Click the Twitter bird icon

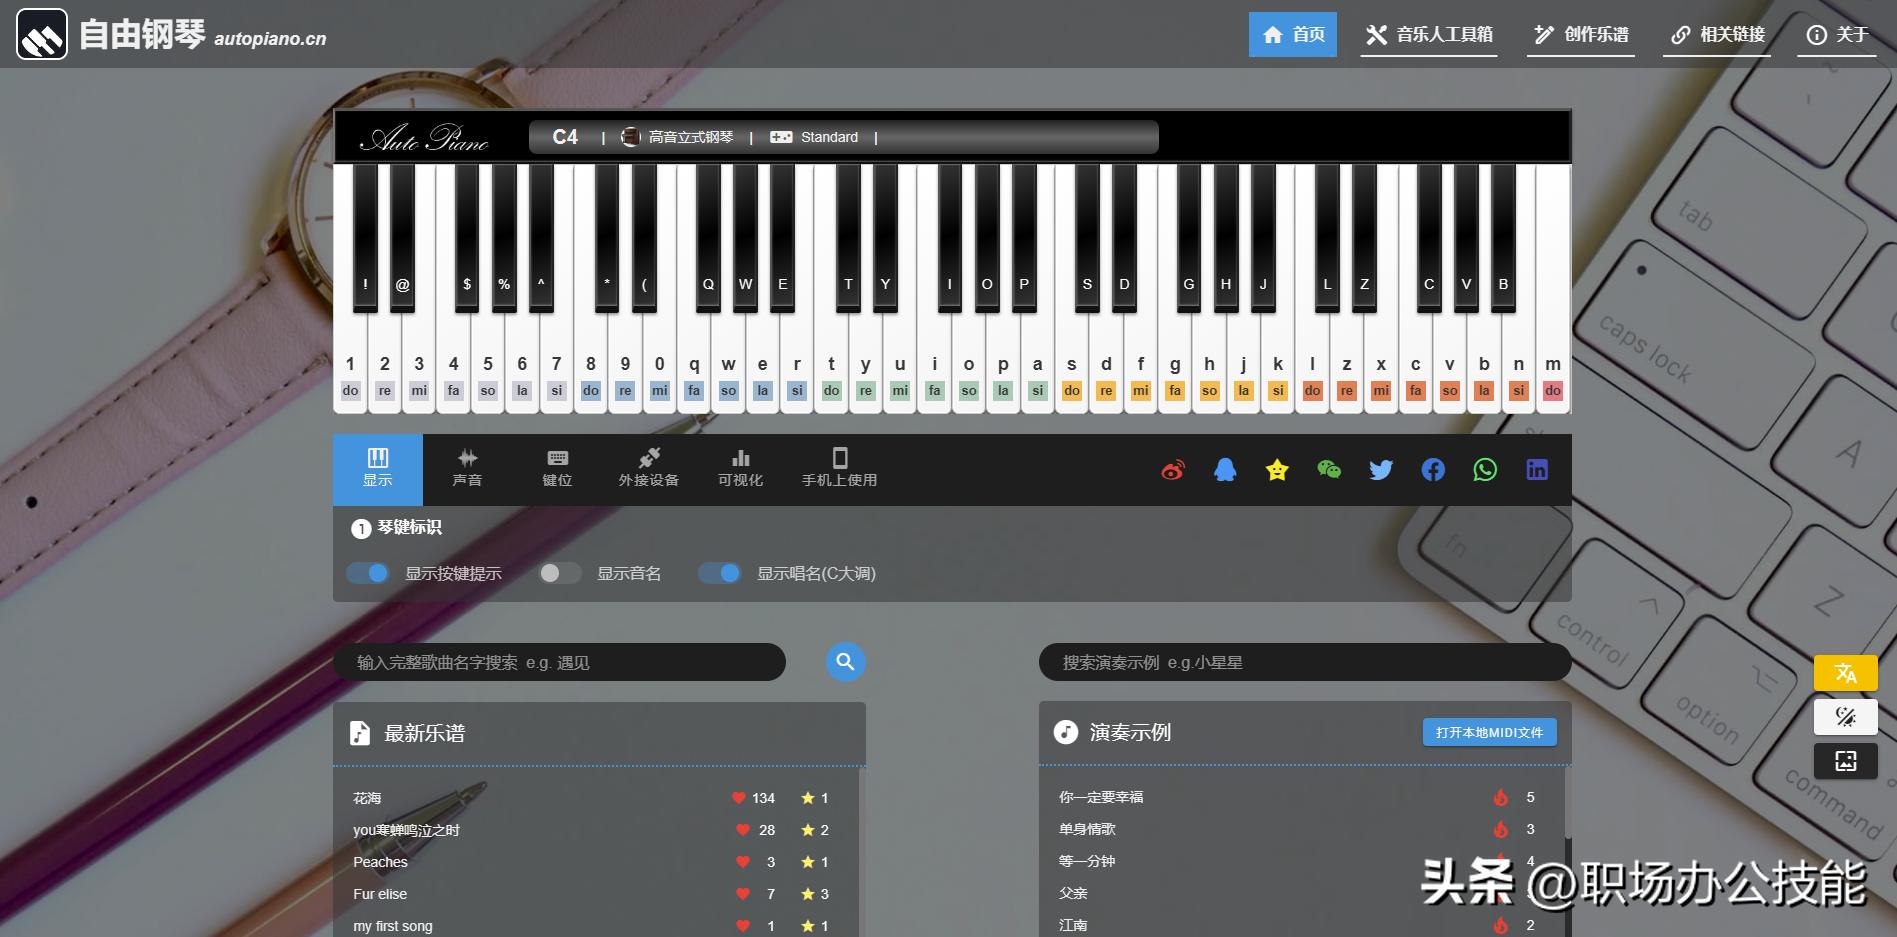[x=1381, y=470]
